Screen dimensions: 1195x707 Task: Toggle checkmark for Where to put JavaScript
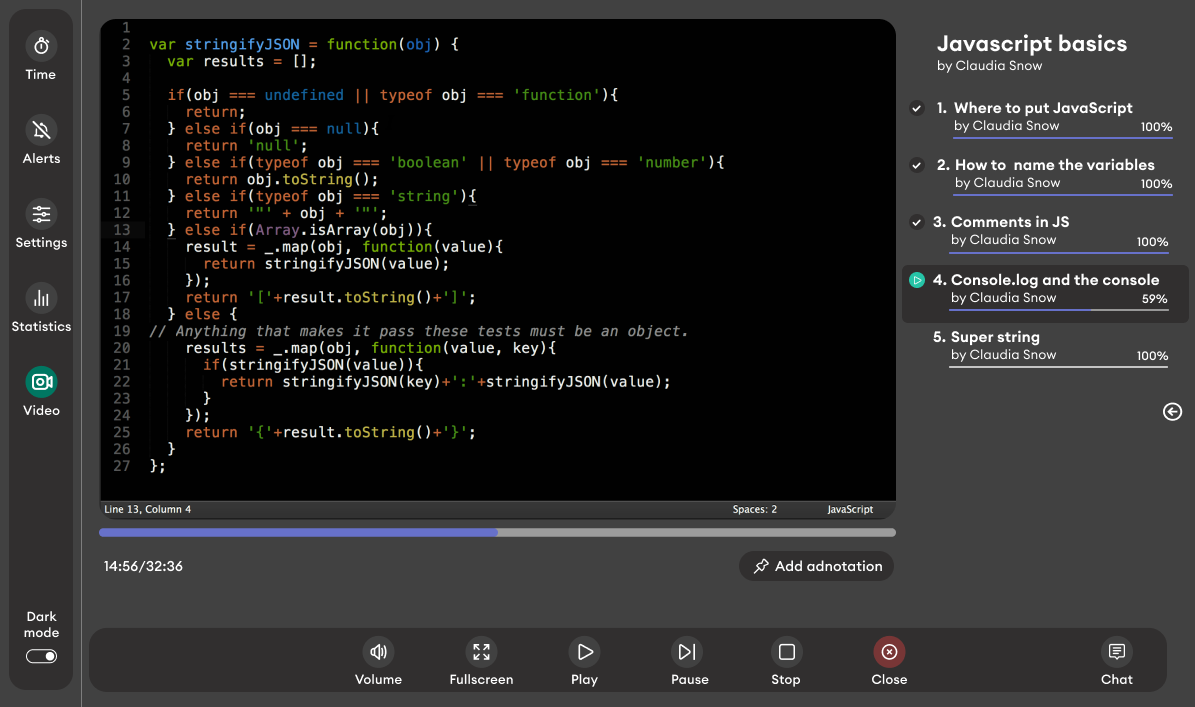pos(917,108)
